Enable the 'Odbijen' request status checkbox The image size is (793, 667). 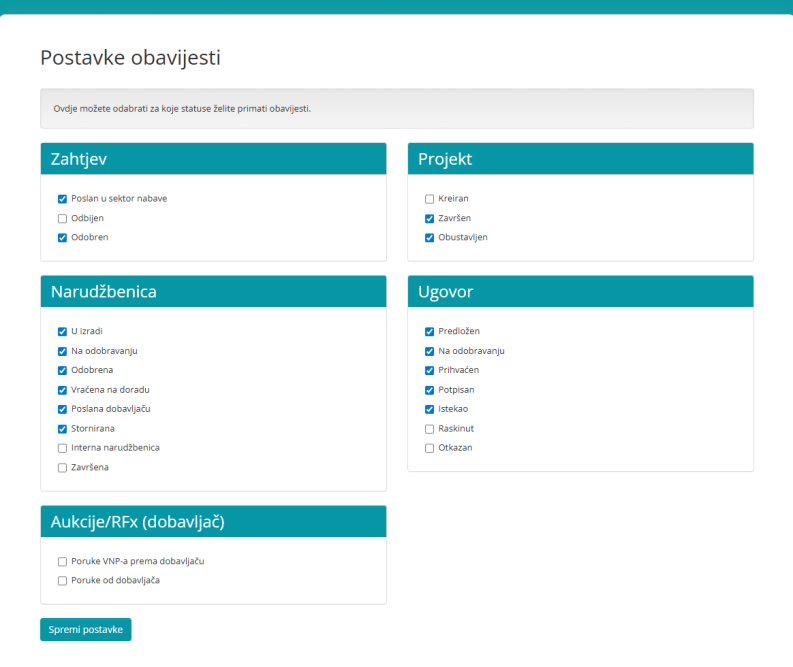point(62,218)
